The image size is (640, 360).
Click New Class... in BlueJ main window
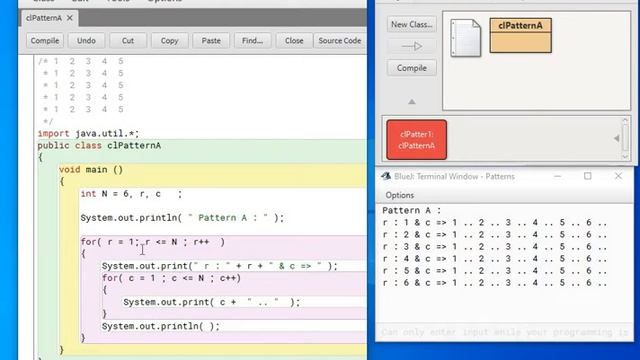pos(411,24)
